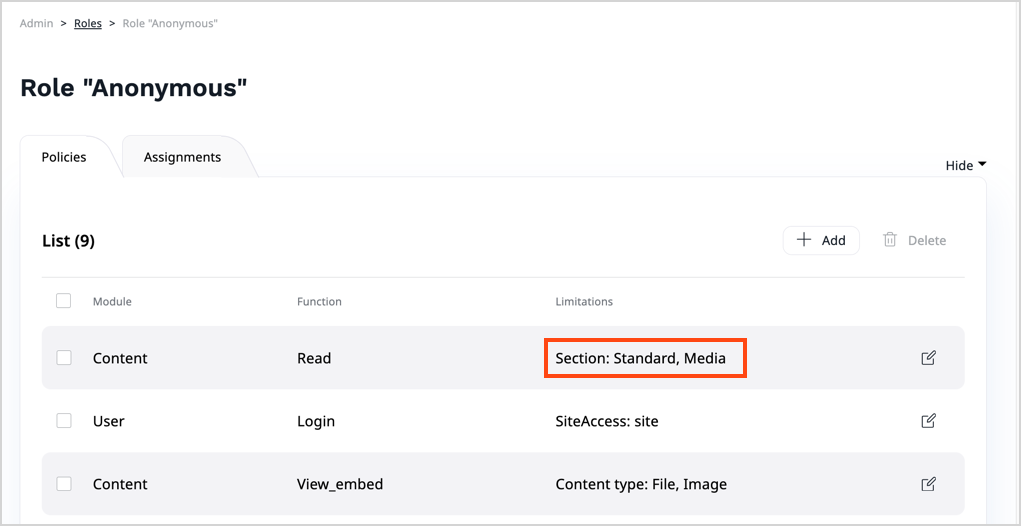Tick the User Login policy checkbox
Image resolution: width=1021 pixels, height=526 pixels.
click(64, 421)
